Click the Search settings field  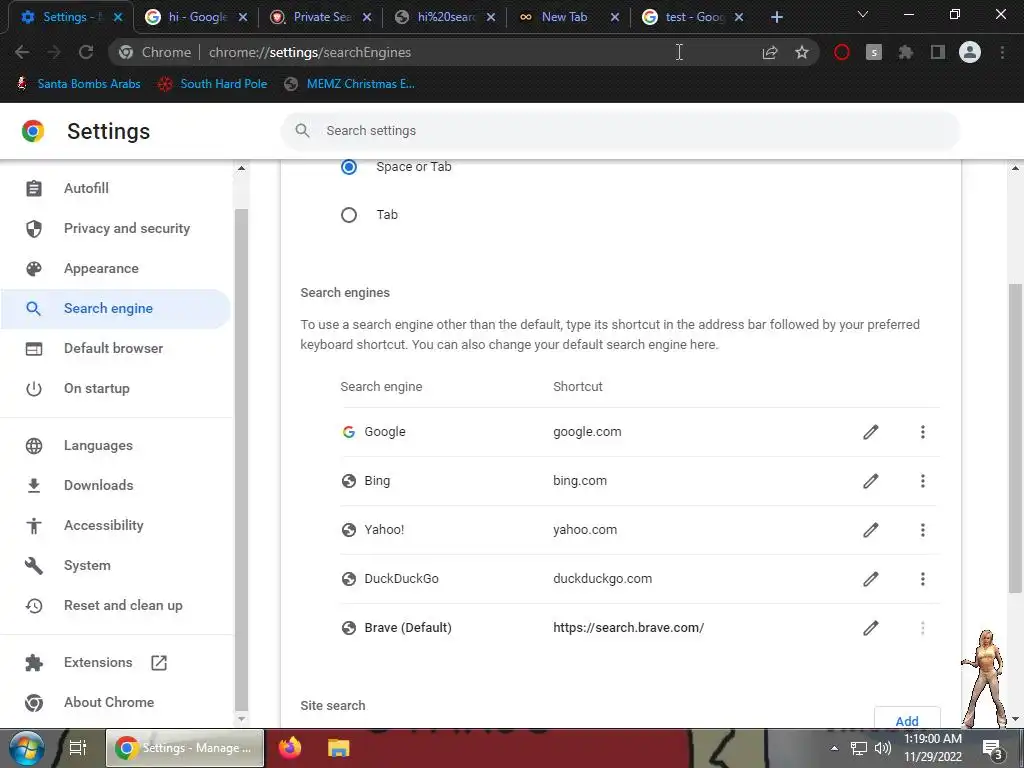click(620, 131)
